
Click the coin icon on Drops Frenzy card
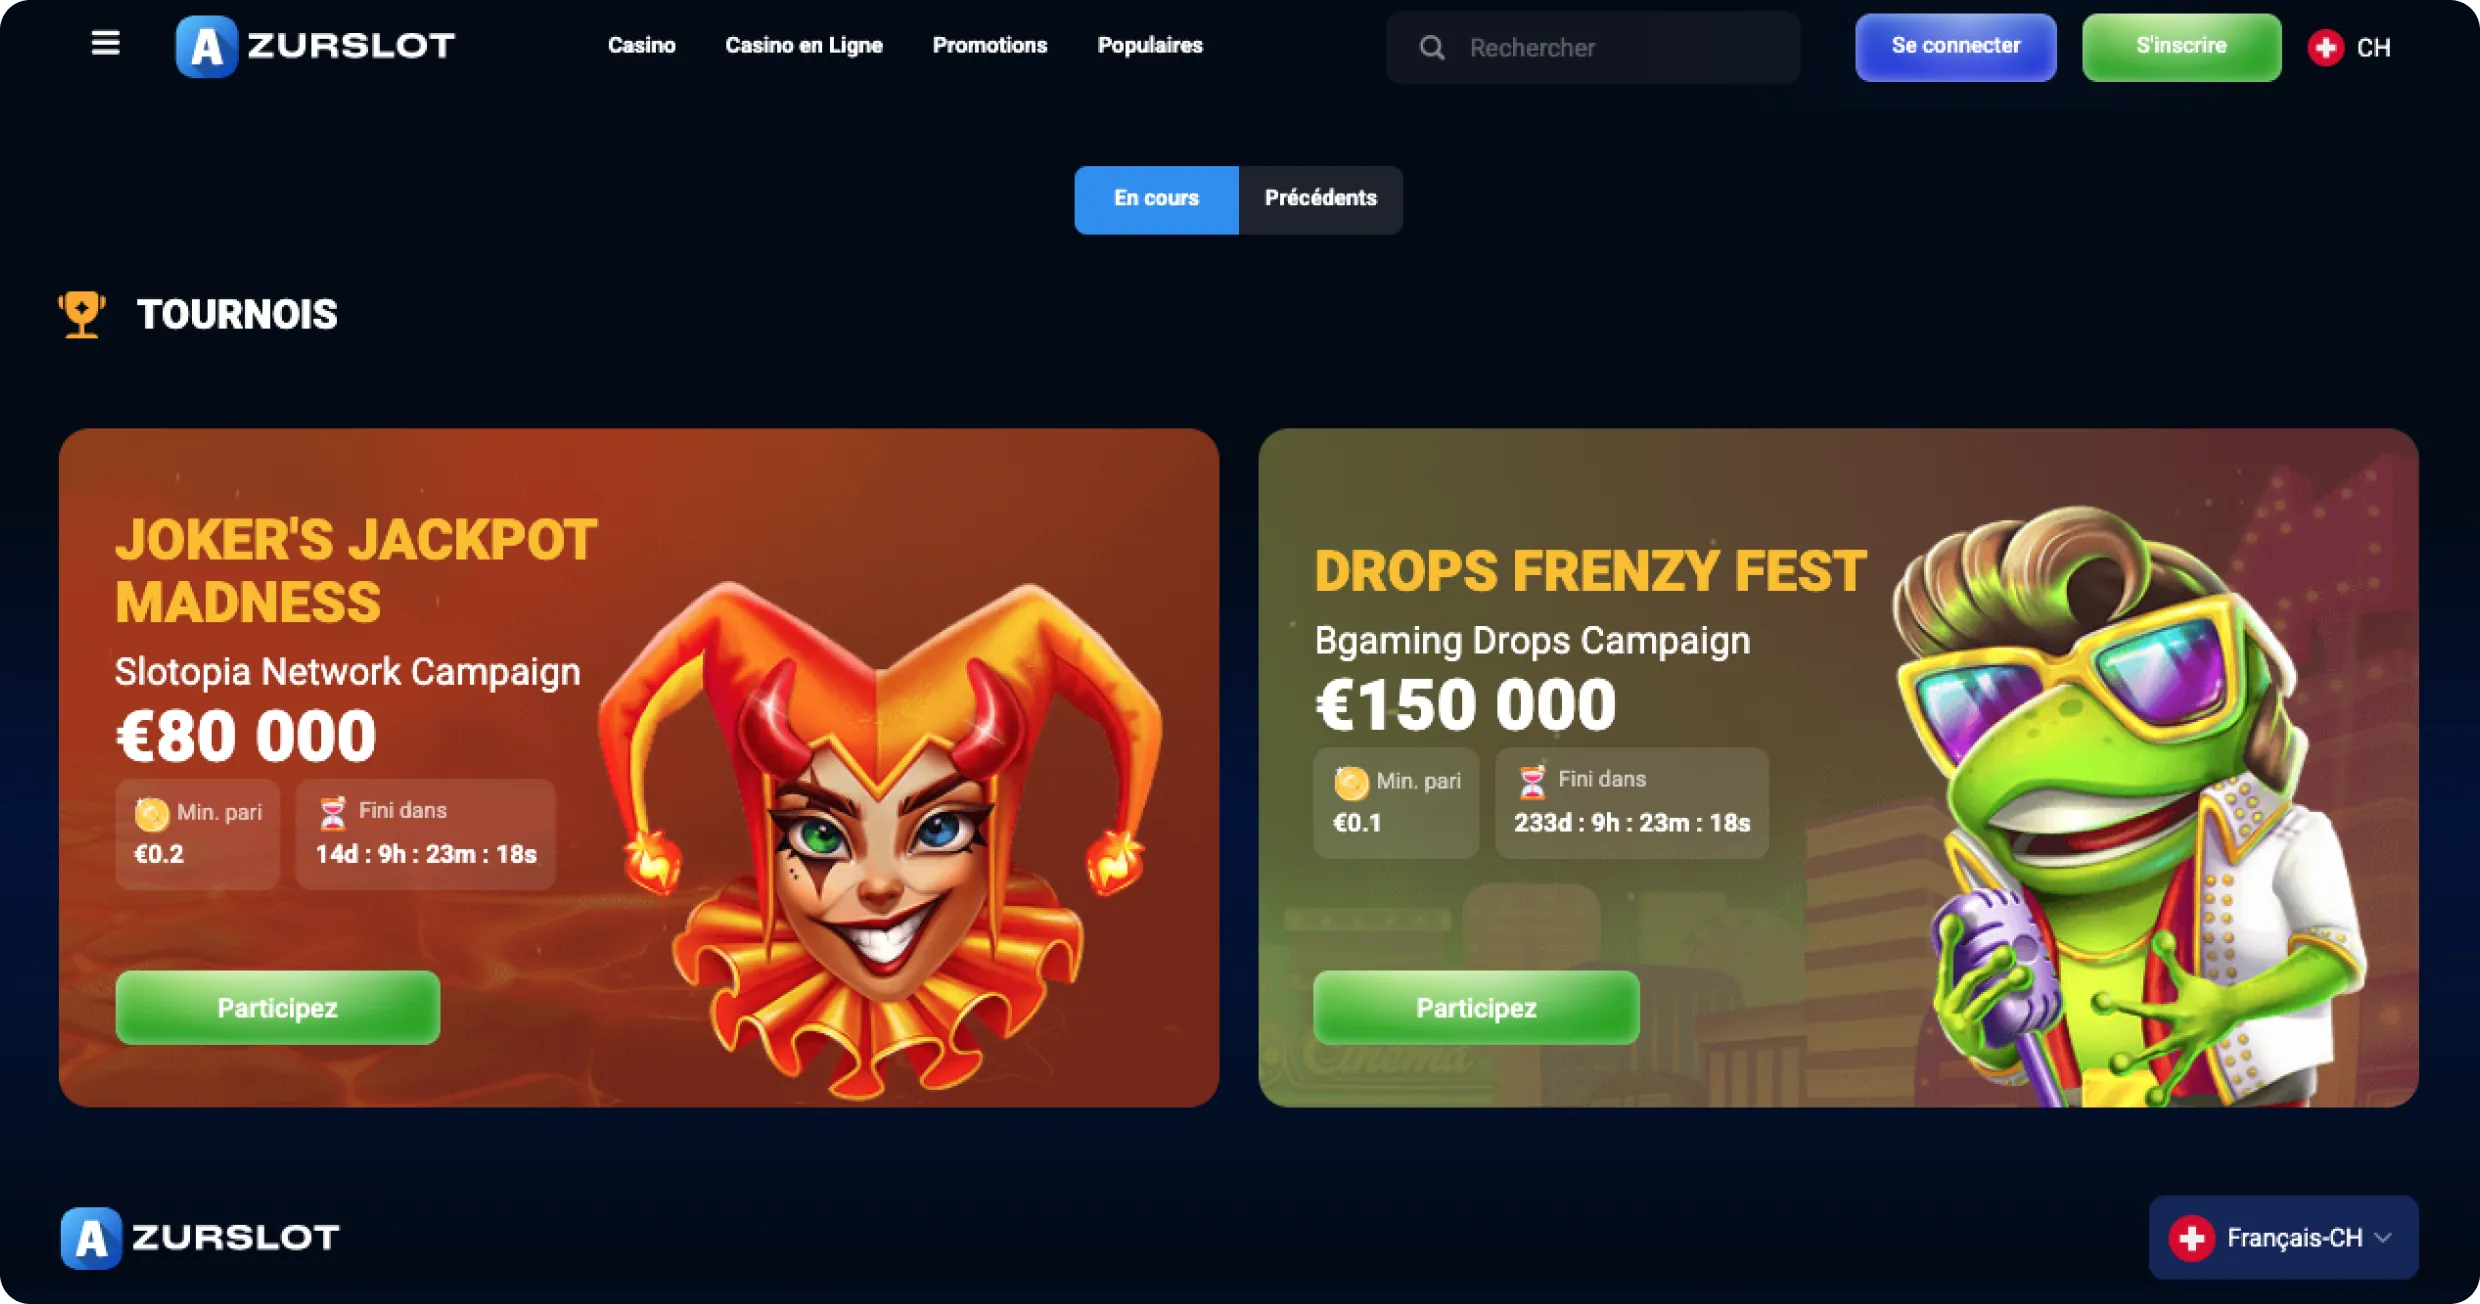[x=1351, y=783]
